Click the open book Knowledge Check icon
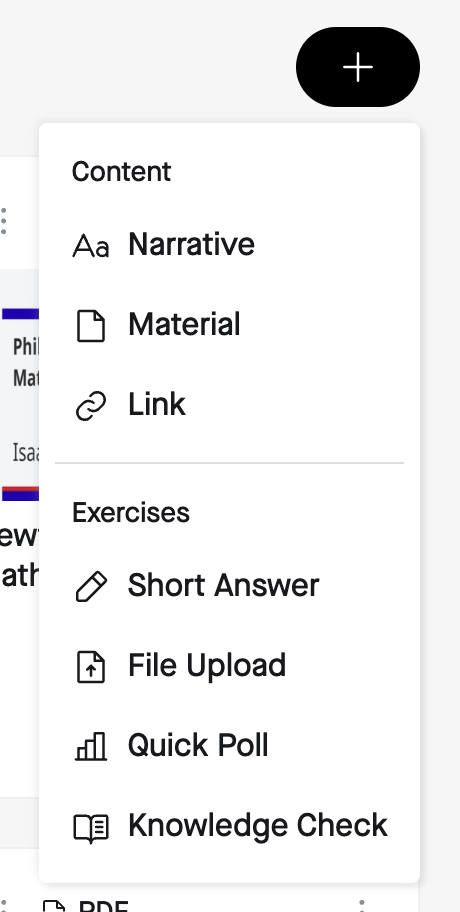This screenshot has height=912, width=460. (91, 827)
